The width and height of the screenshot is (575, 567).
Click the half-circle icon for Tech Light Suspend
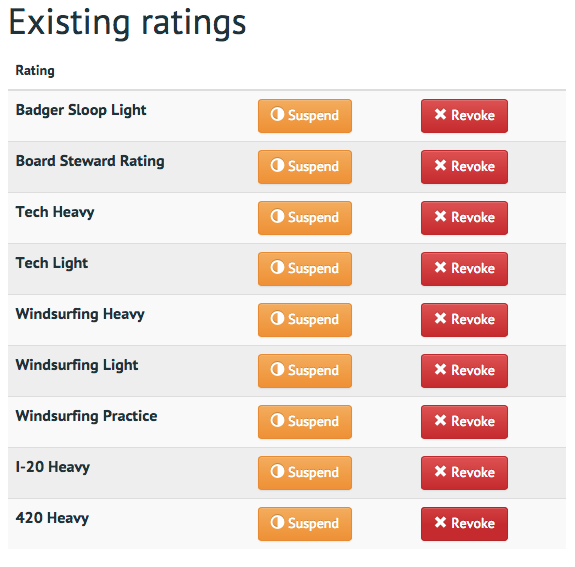tap(277, 267)
